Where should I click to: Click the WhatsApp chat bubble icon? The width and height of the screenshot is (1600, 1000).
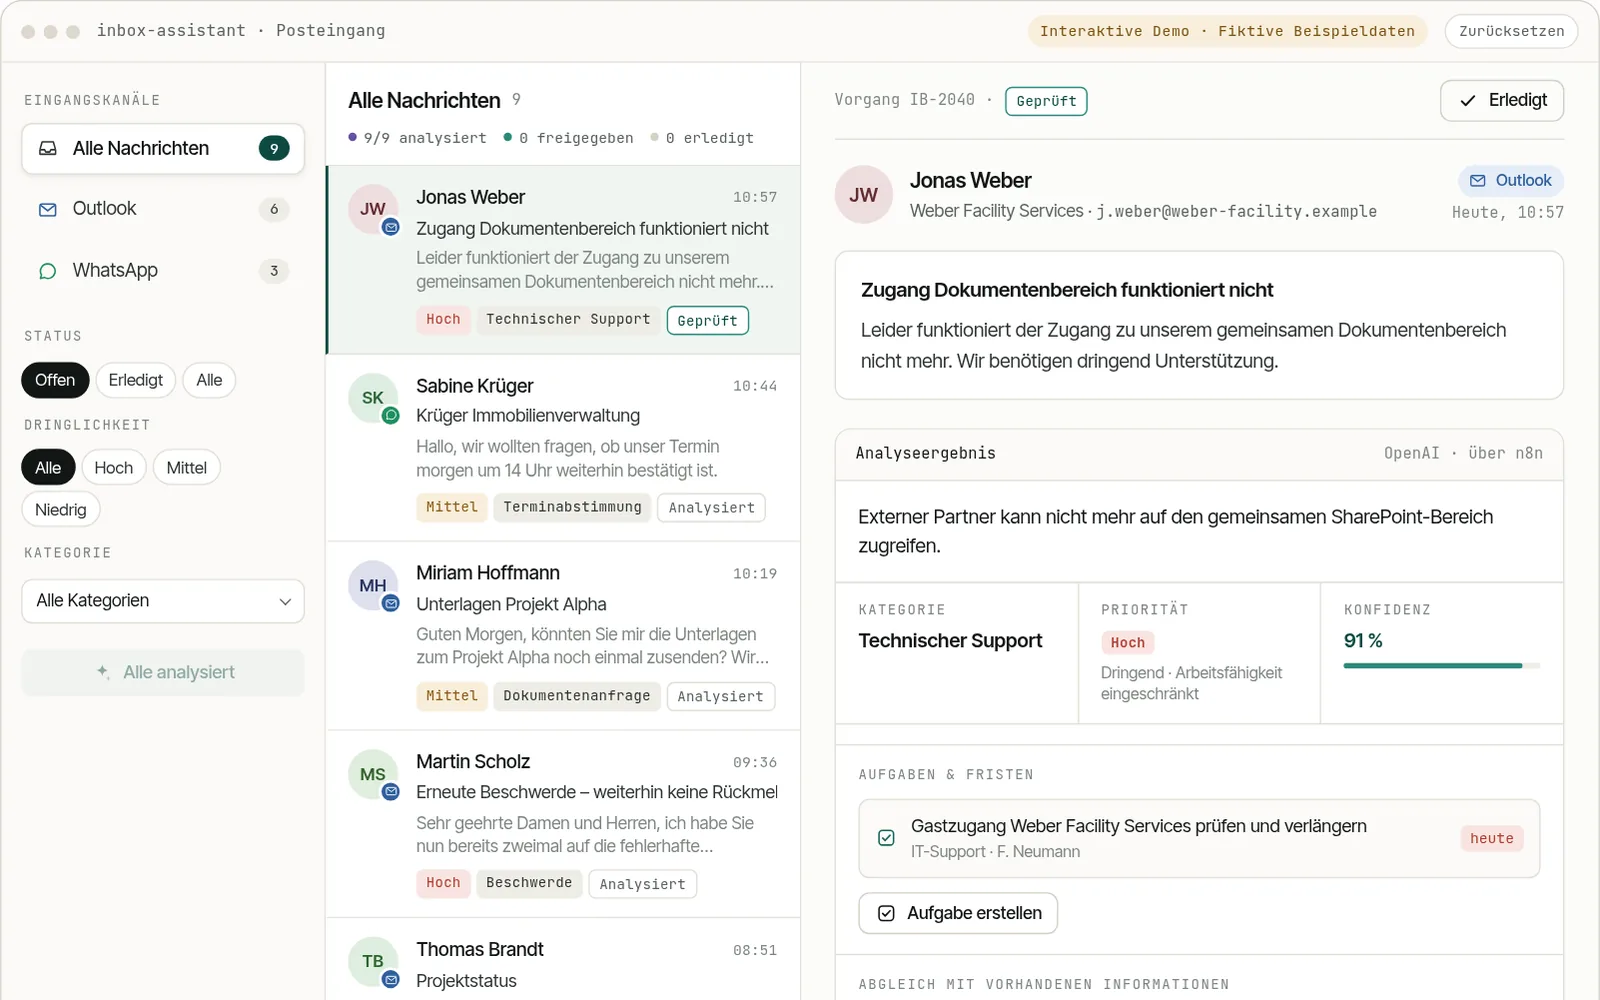point(47,271)
